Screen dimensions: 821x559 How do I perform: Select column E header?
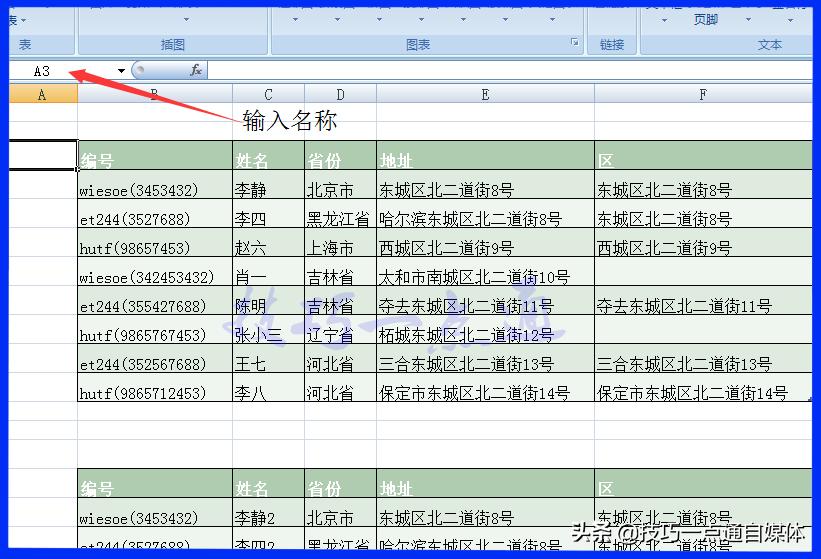coord(485,94)
